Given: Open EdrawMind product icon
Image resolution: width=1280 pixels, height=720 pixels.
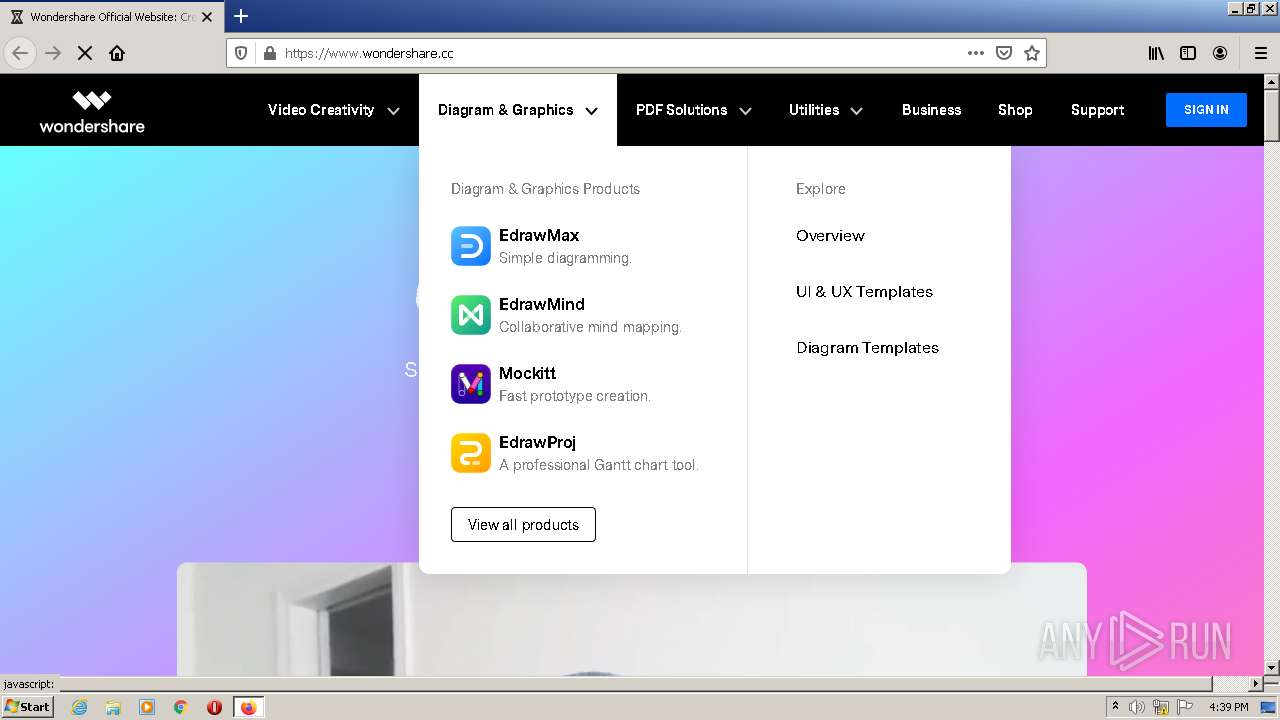Looking at the screenshot, I should click(470, 315).
